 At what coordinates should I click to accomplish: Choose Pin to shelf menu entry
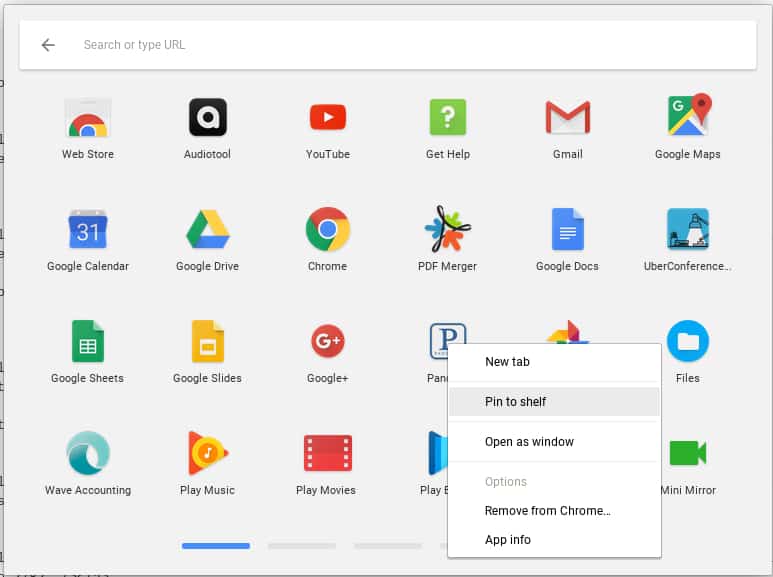554,401
